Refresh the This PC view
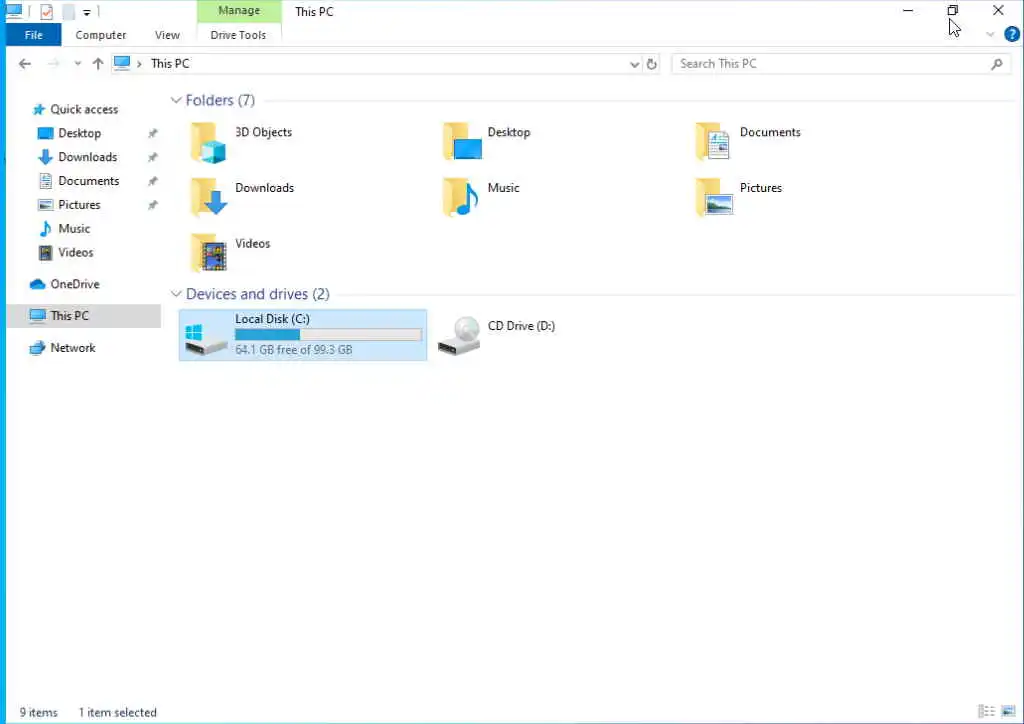 pos(651,64)
